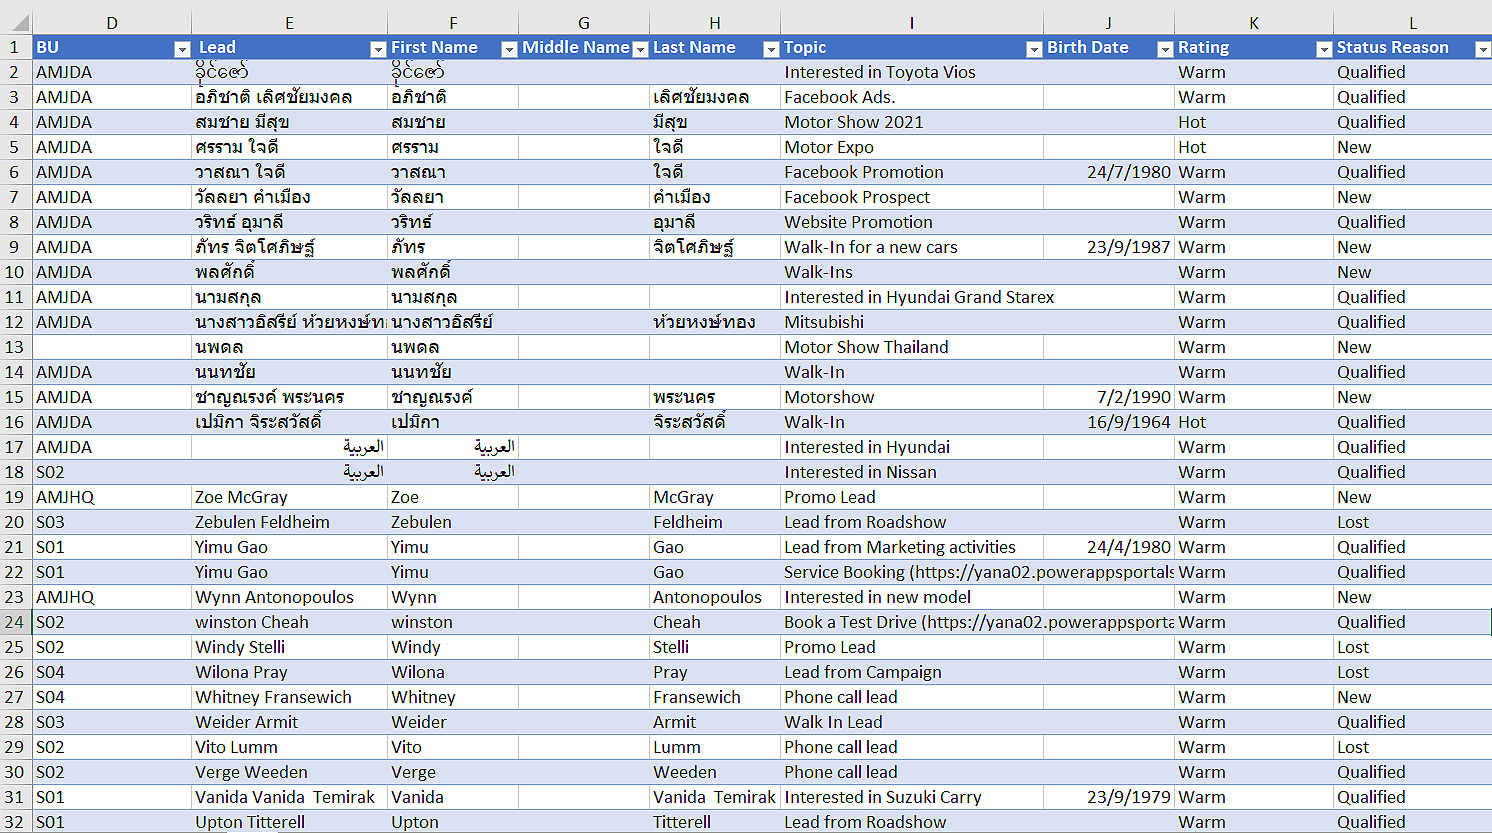1492x833 pixels.
Task: Click the 'Motorshow' topic cell
Action: coord(911,397)
